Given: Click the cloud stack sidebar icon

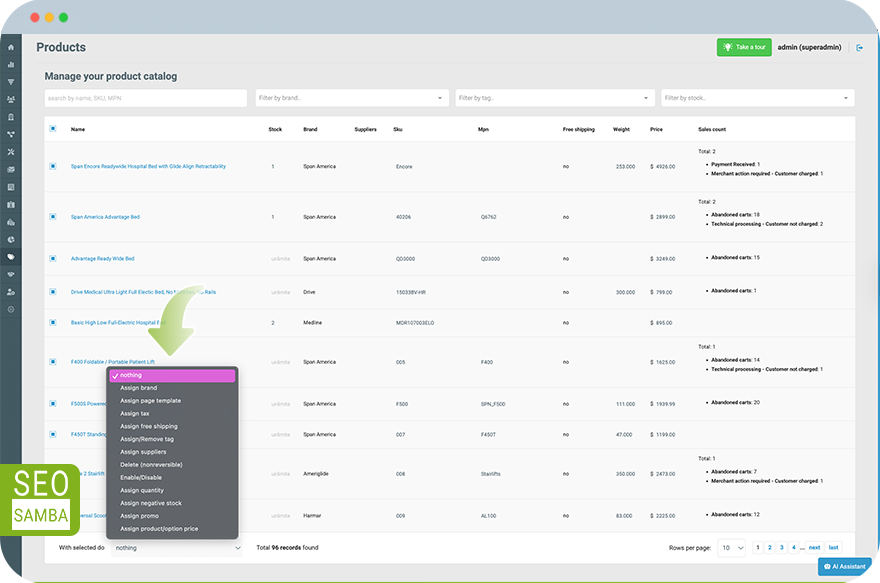Looking at the screenshot, I should click(11, 222).
